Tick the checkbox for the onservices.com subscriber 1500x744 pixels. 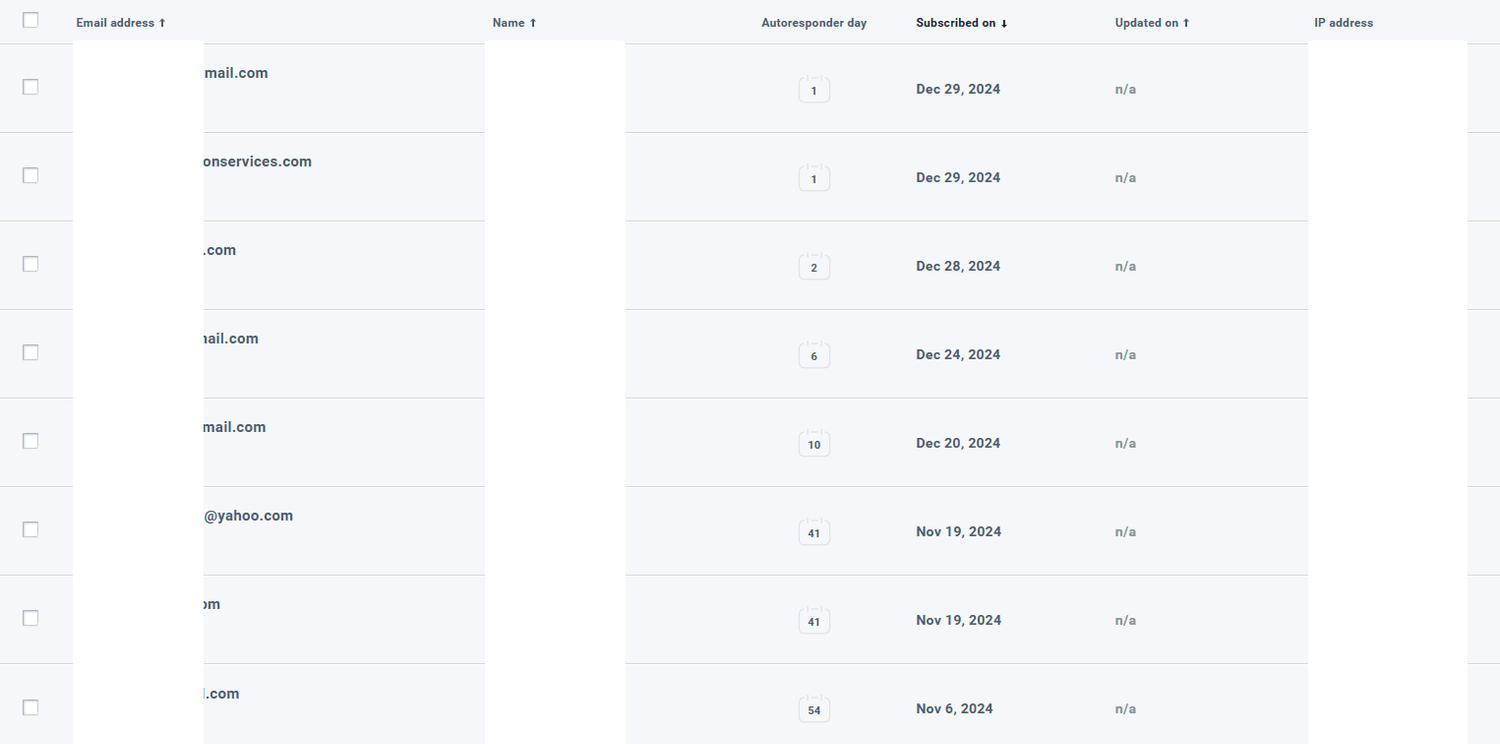click(30, 175)
